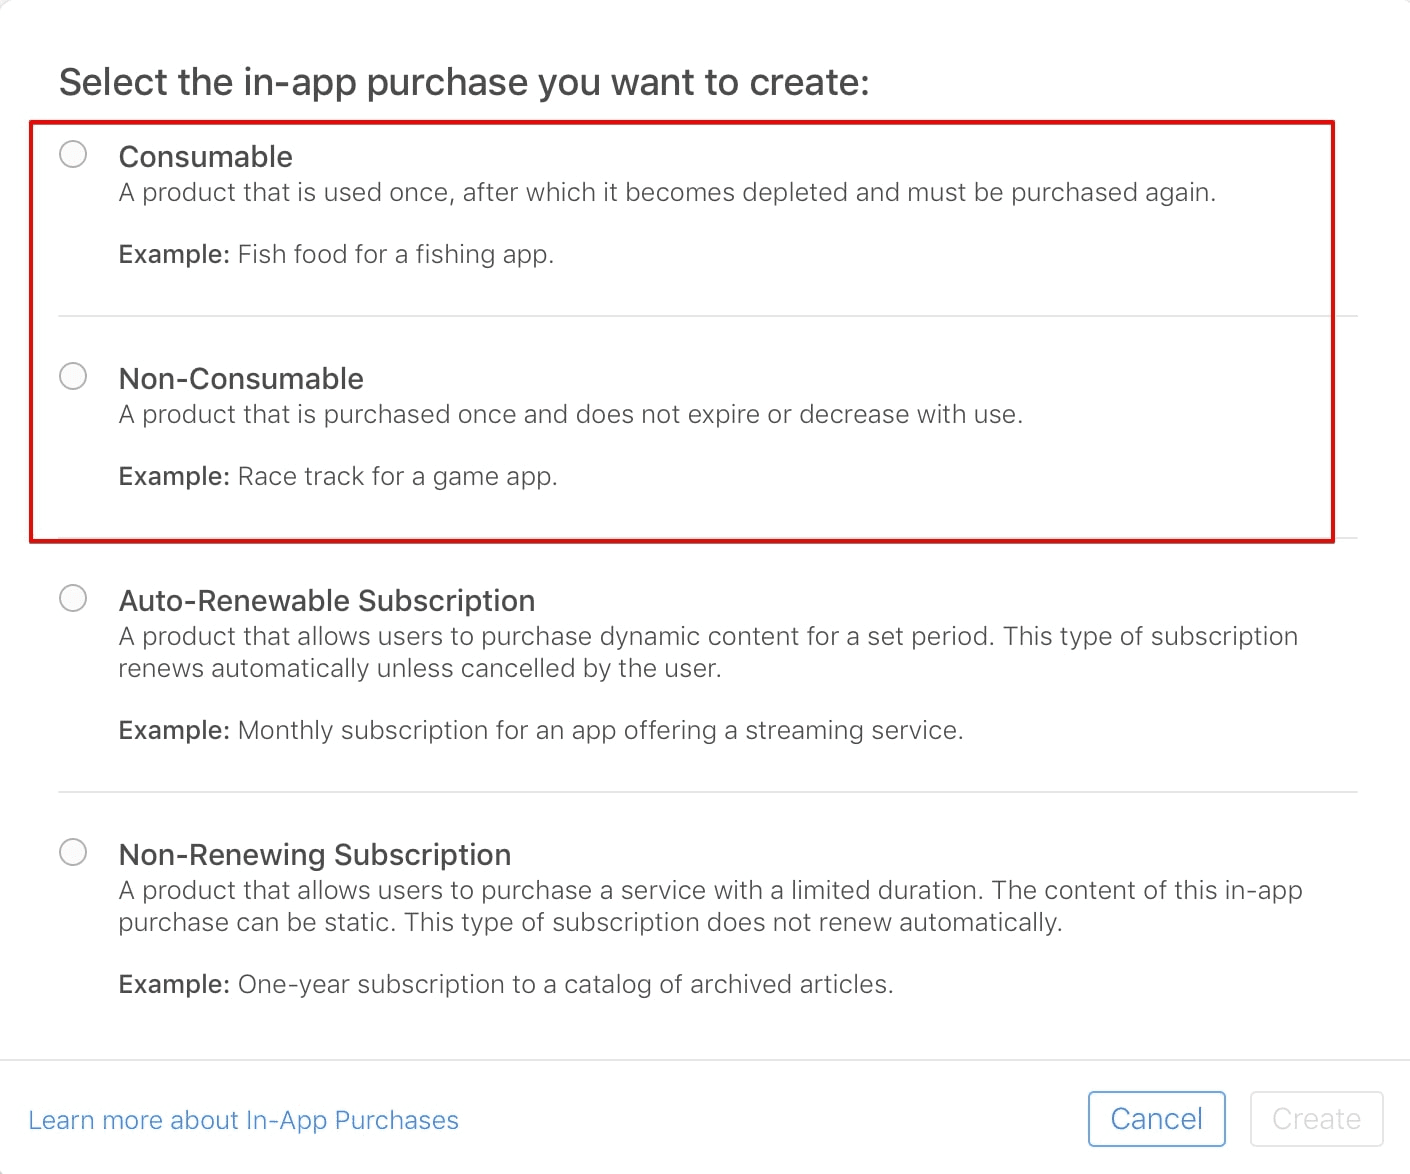Screen dimensions: 1410x1174
Task: Click the Auto-Renewable Subscription heading label
Action: [327, 601]
